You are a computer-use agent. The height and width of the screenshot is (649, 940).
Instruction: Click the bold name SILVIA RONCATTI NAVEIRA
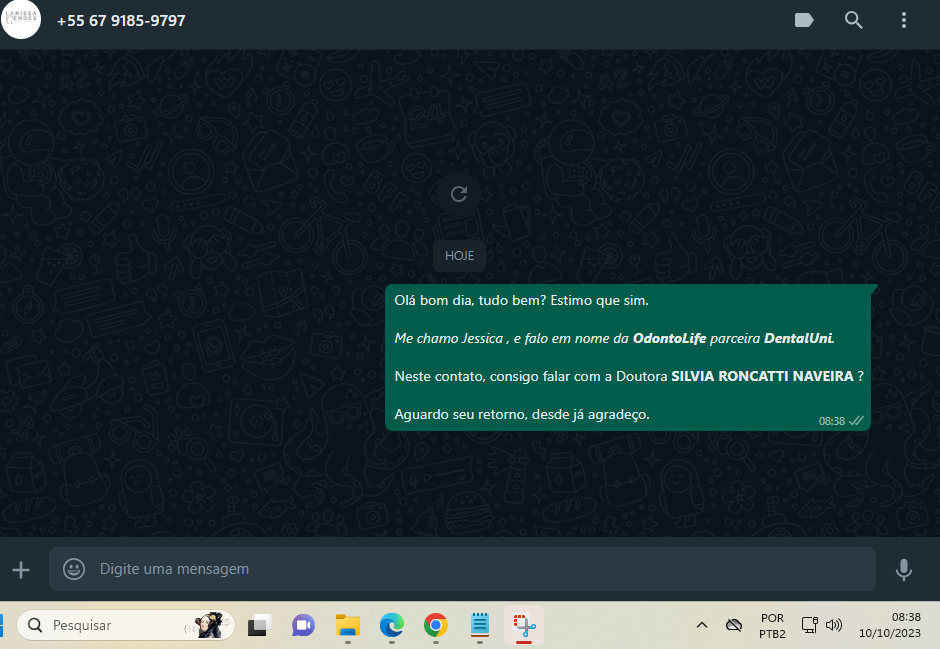[762, 376]
